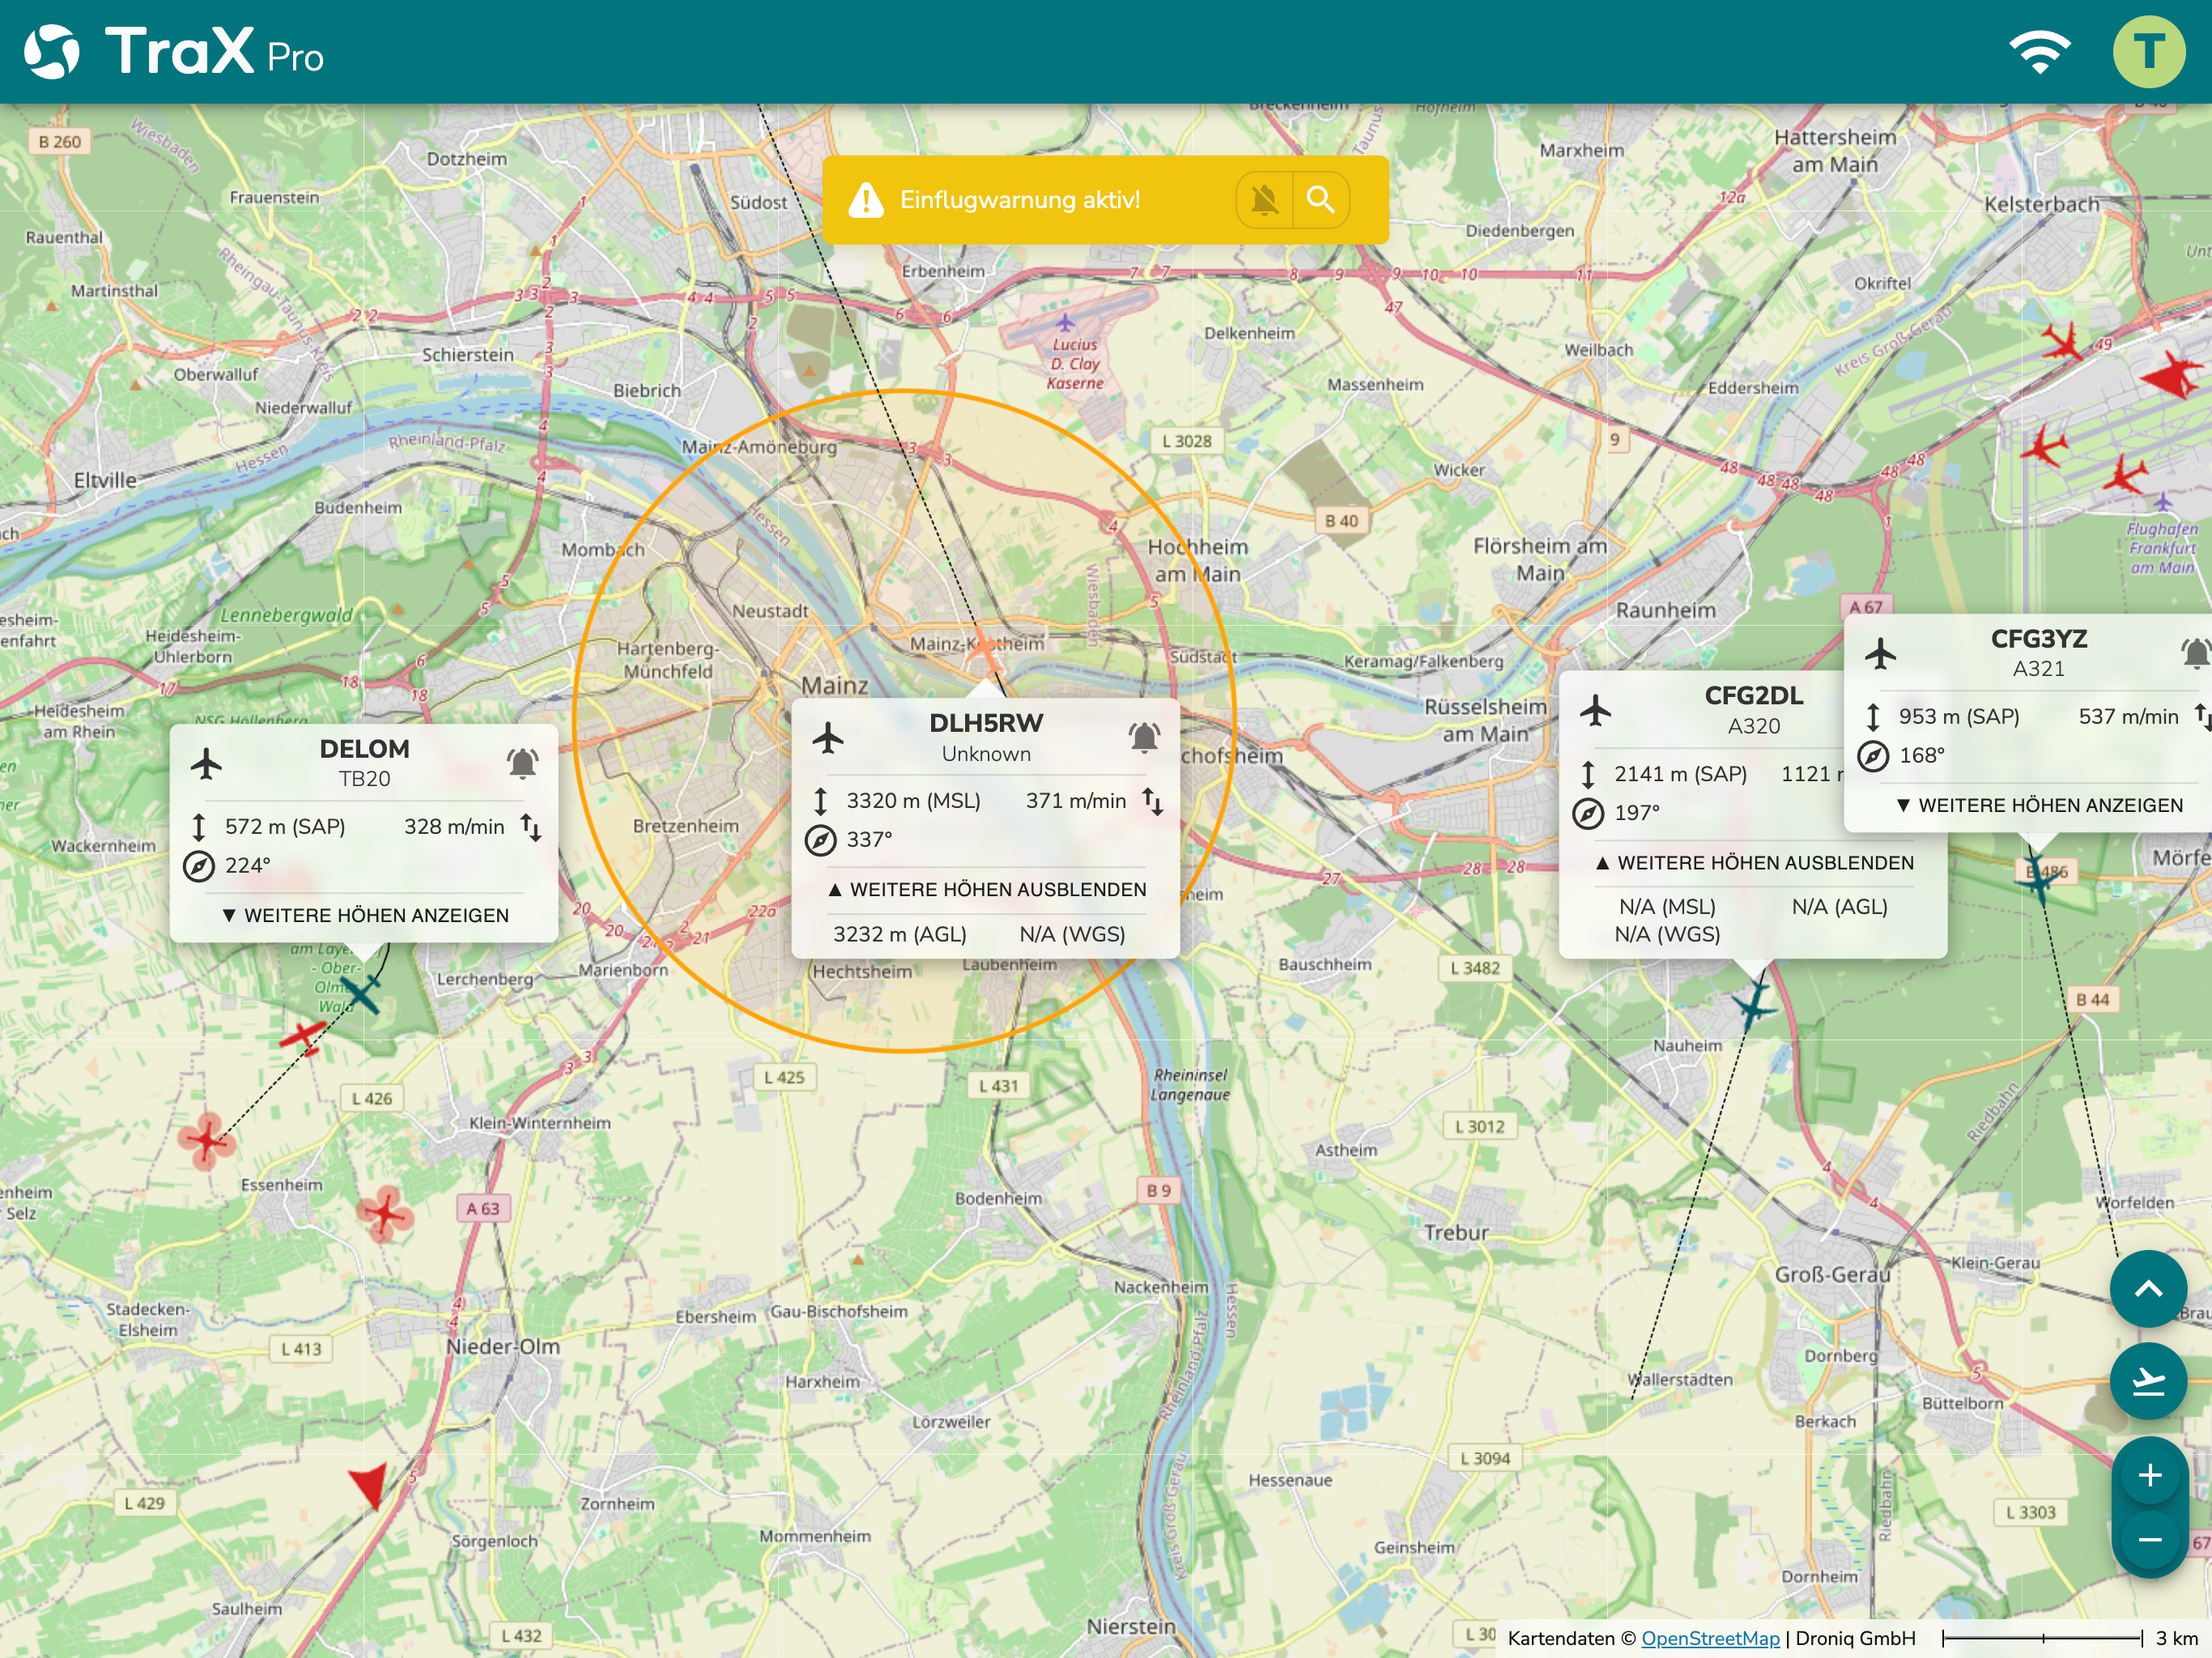2212x1658 pixels.
Task: Open the OpenStreetMap attribution link
Action: coord(1710,1638)
